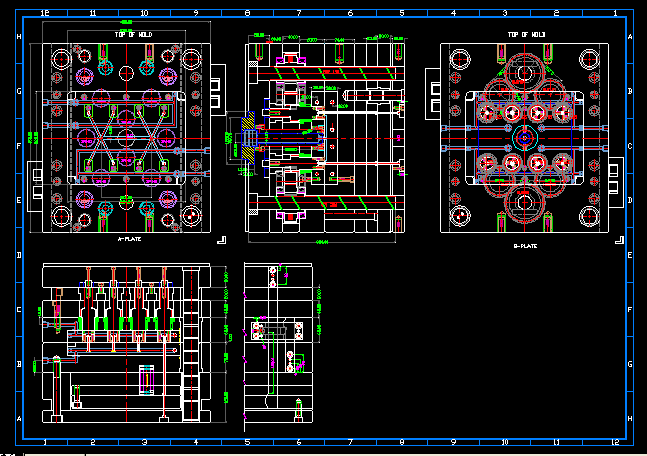This screenshot has width=647, height=456.
Task: Click zone number 7 on the top border
Action: tap(299, 13)
